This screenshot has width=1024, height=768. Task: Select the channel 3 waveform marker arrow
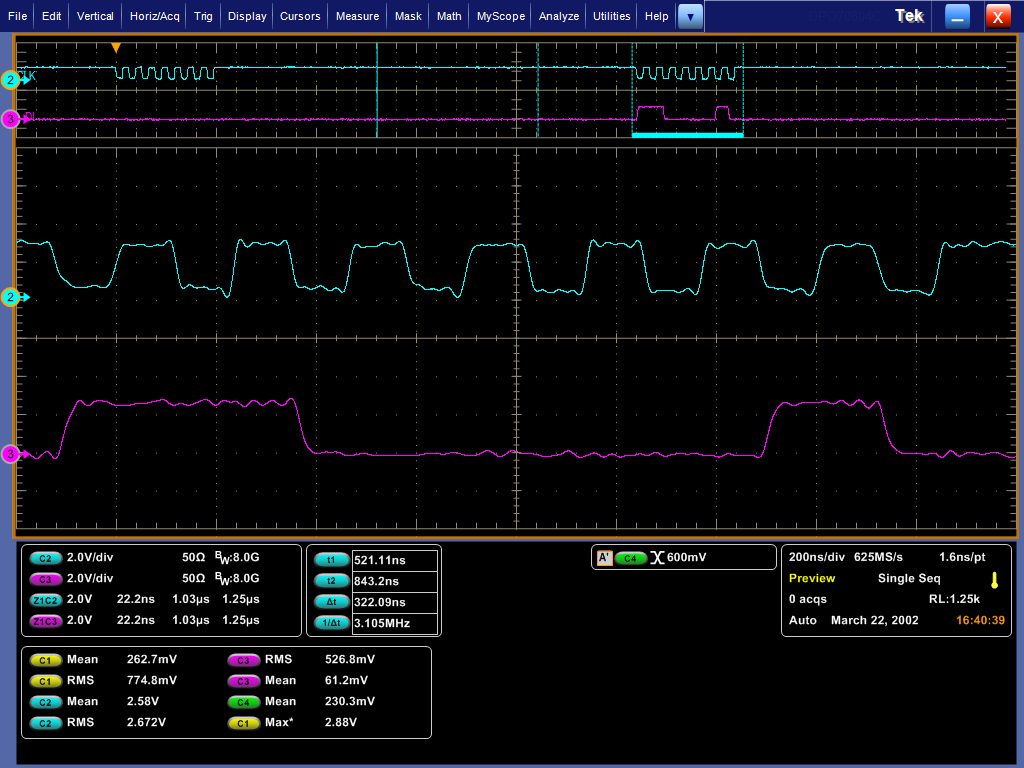(11, 454)
